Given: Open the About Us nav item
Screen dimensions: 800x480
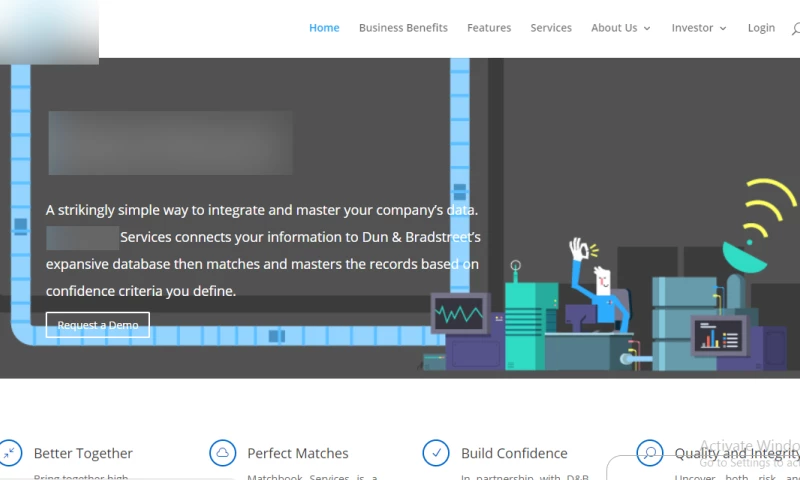Looking at the screenshot, I should pyautogui.click(x=614, y=28).
